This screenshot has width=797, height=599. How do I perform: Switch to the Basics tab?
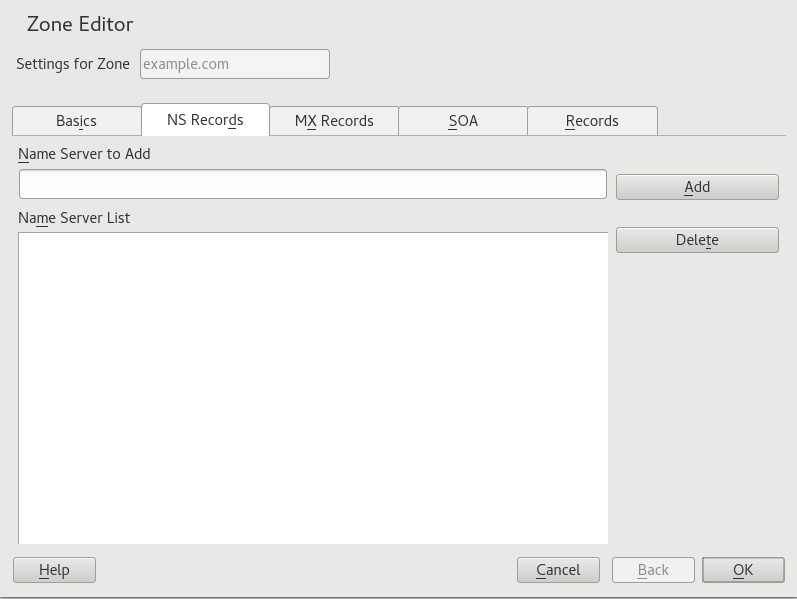76,121
